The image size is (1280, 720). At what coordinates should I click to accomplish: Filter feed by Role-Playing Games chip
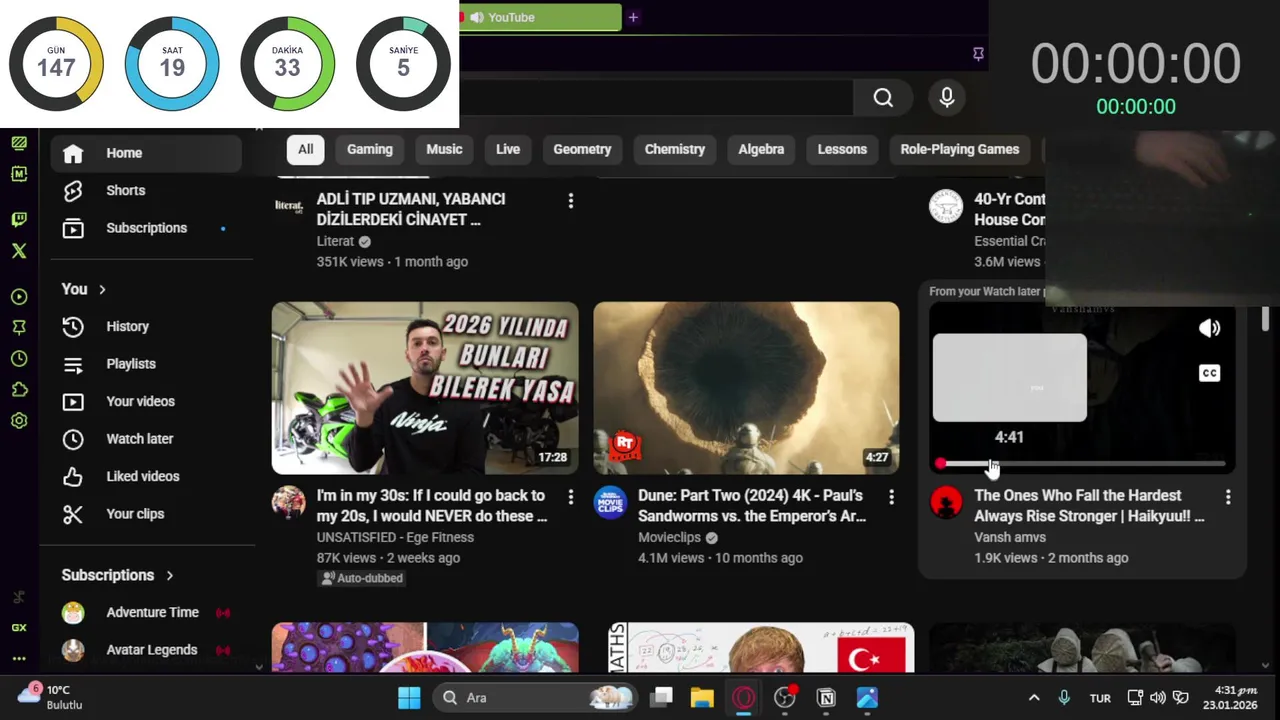[x=960, y=149]
